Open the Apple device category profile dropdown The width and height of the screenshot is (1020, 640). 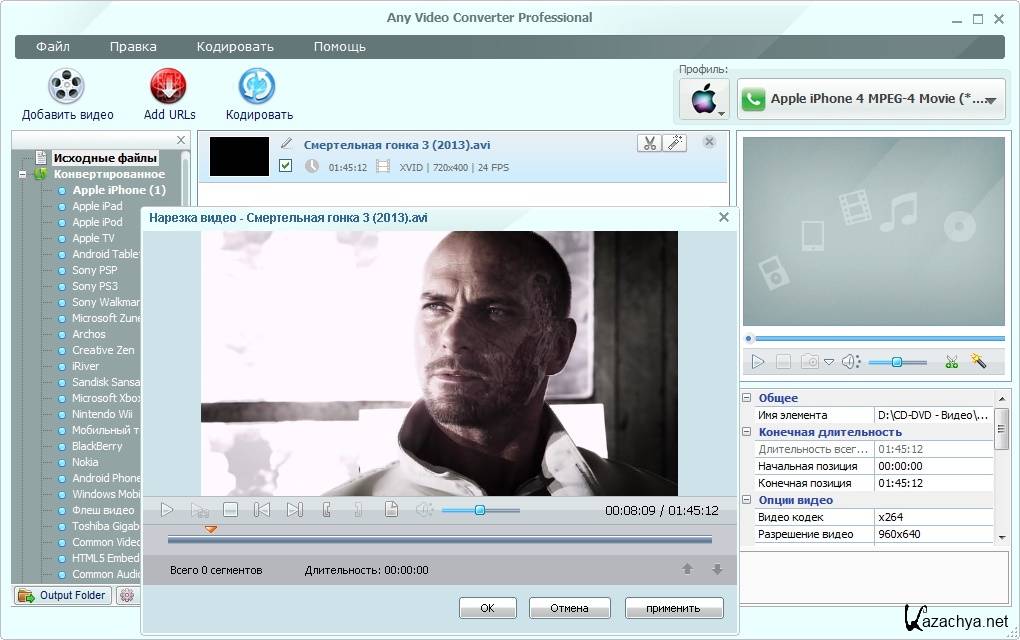pyautogui.click(x=704, y=99)
